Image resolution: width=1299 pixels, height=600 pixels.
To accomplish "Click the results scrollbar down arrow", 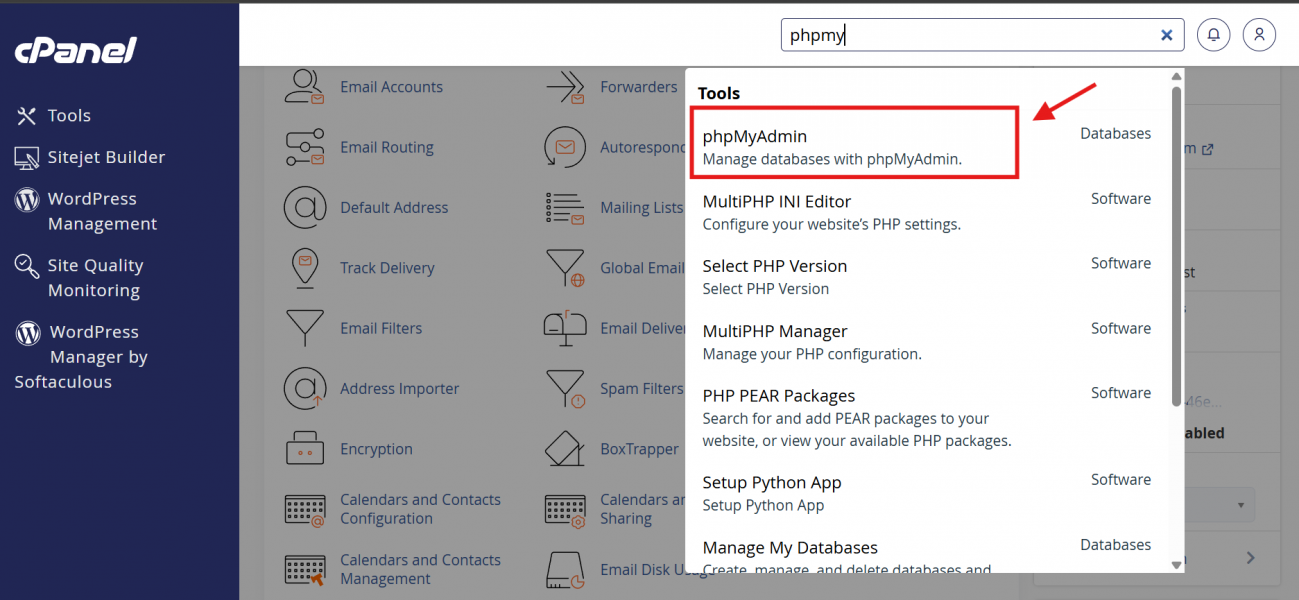I will point(1177,565).
